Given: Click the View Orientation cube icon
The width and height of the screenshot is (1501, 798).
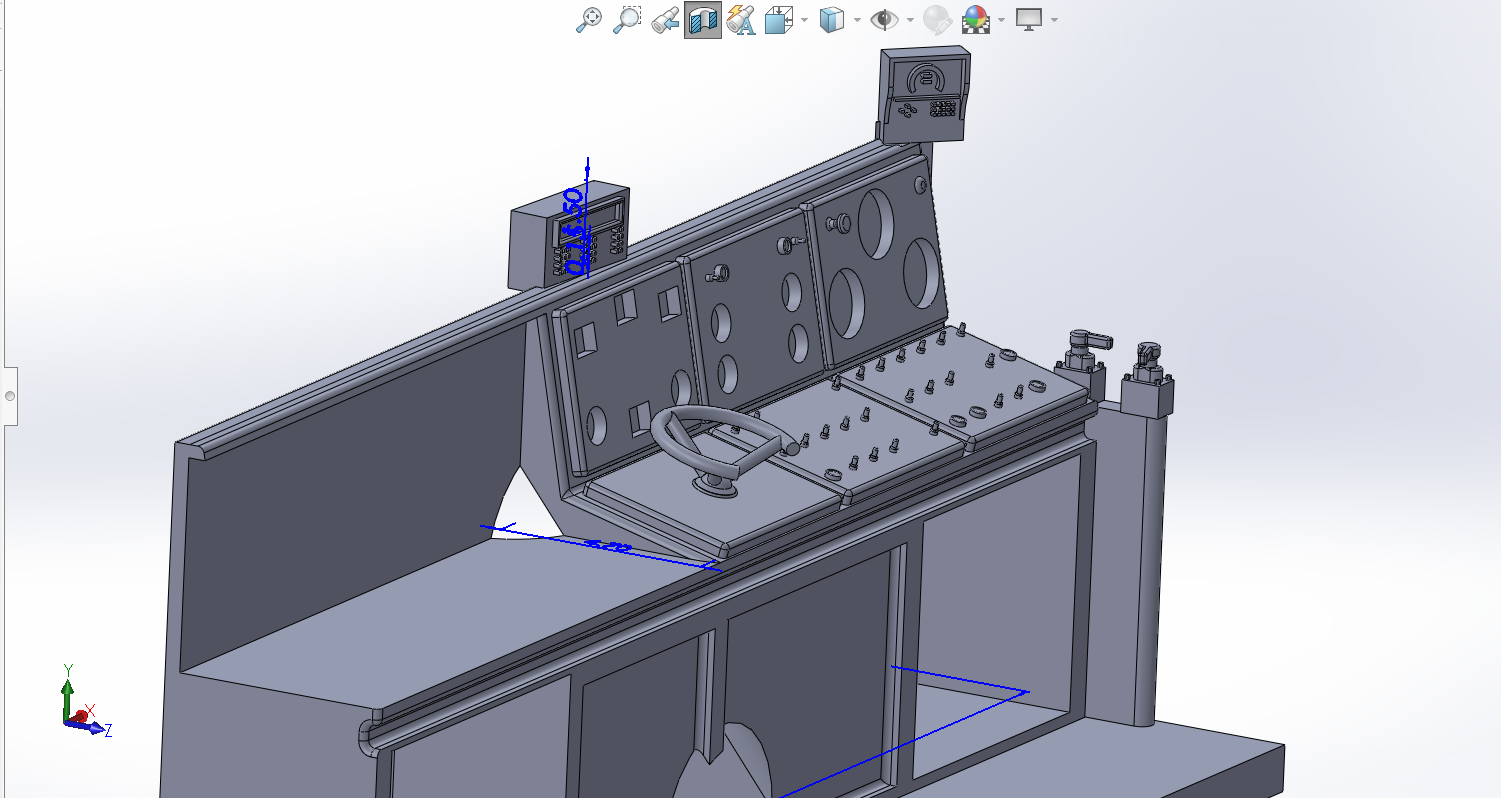Looking at the screenshot, I should click(778, 19).
